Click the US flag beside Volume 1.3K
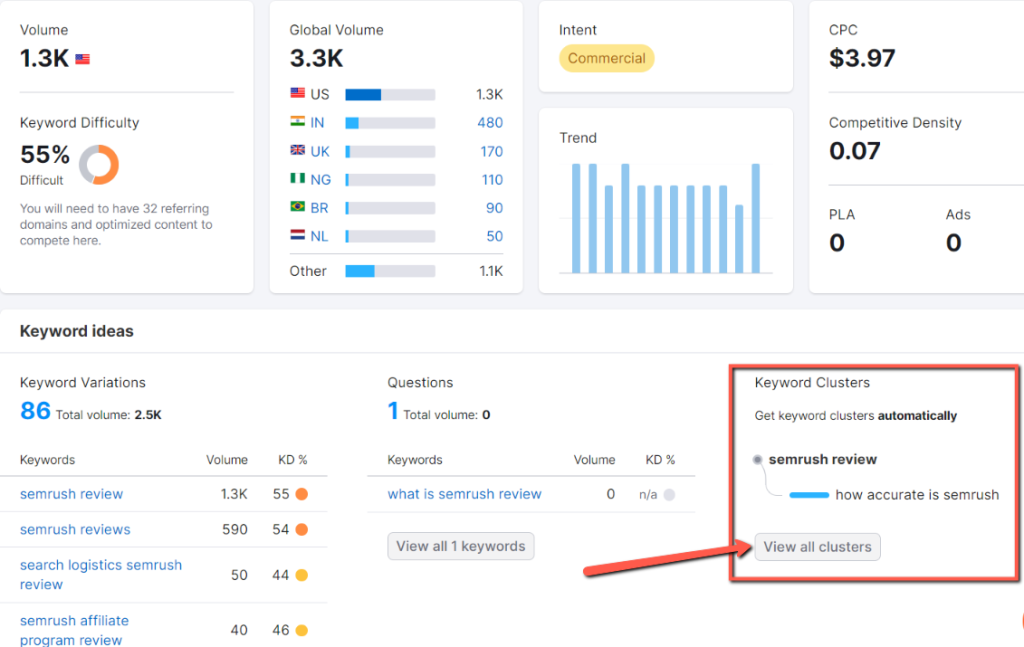Viewport: 1024px width, 647px height. (82, 58)
